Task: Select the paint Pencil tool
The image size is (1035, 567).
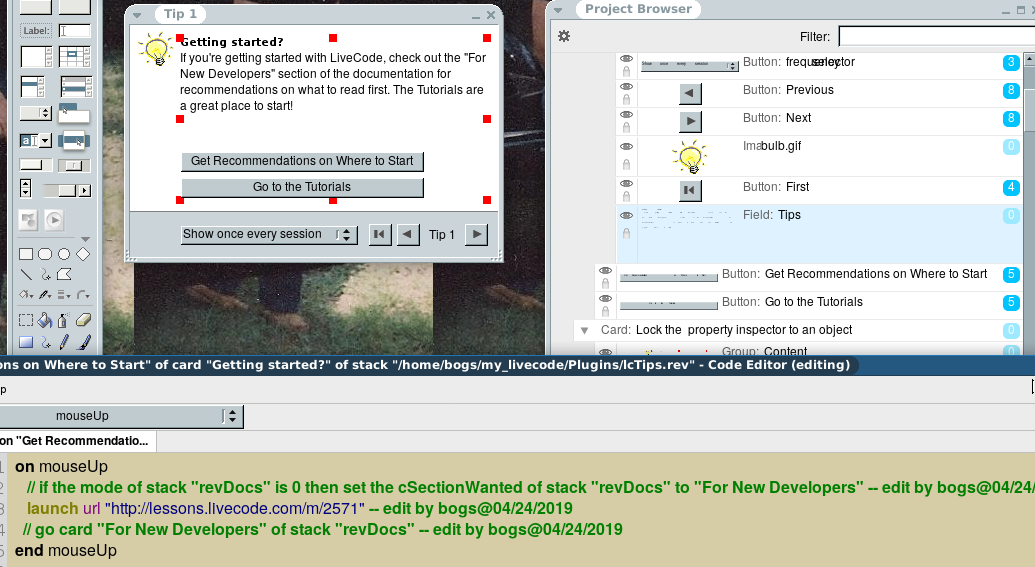Action: pos(64,342)
